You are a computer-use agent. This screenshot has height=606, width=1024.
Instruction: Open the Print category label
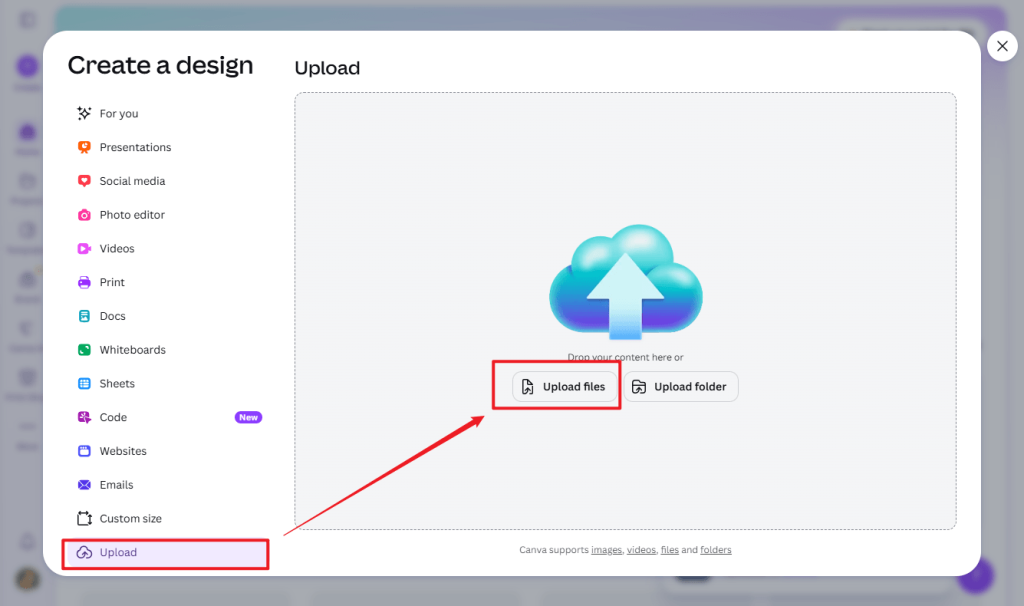tap(112, 282)
